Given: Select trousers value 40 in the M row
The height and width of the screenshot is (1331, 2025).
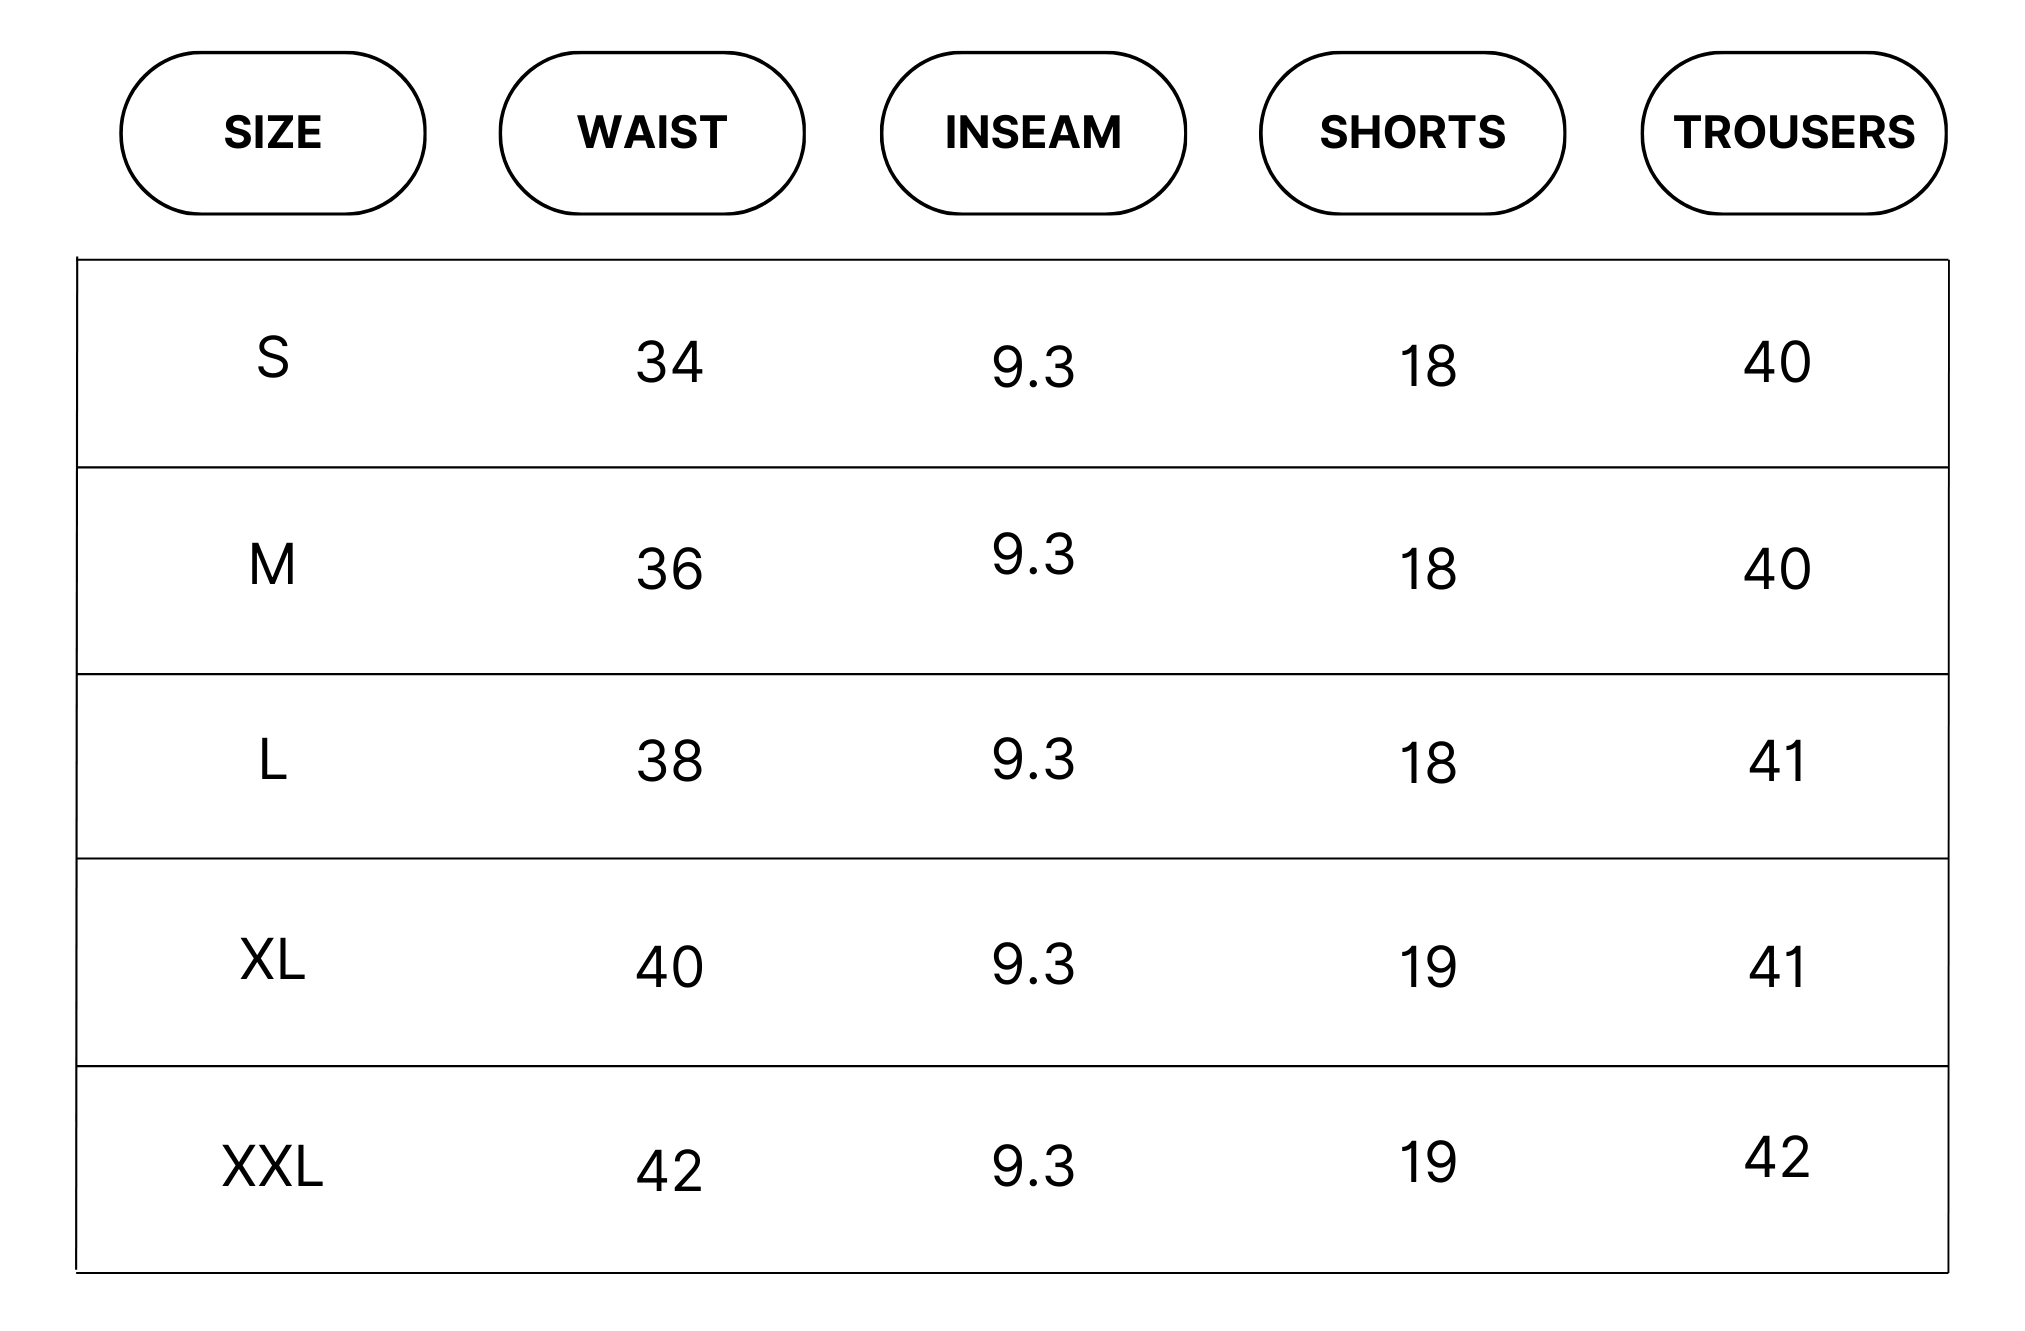Looking at the screenshot, I should point(1777,569).
